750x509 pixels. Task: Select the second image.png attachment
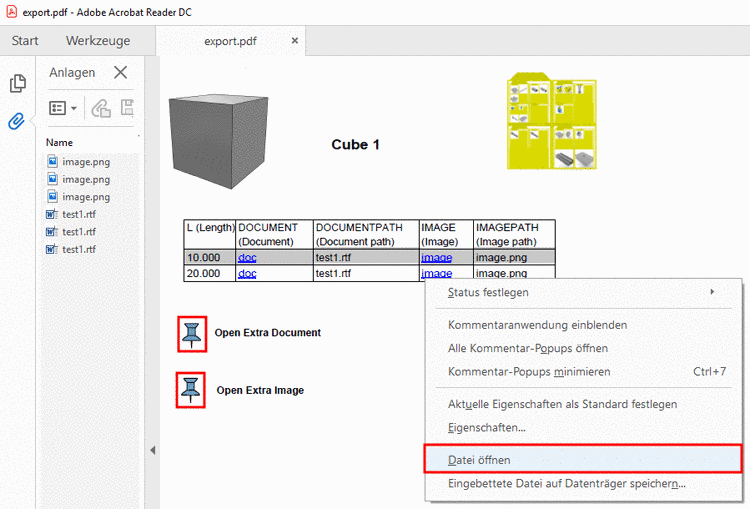[x=78, y=179]
